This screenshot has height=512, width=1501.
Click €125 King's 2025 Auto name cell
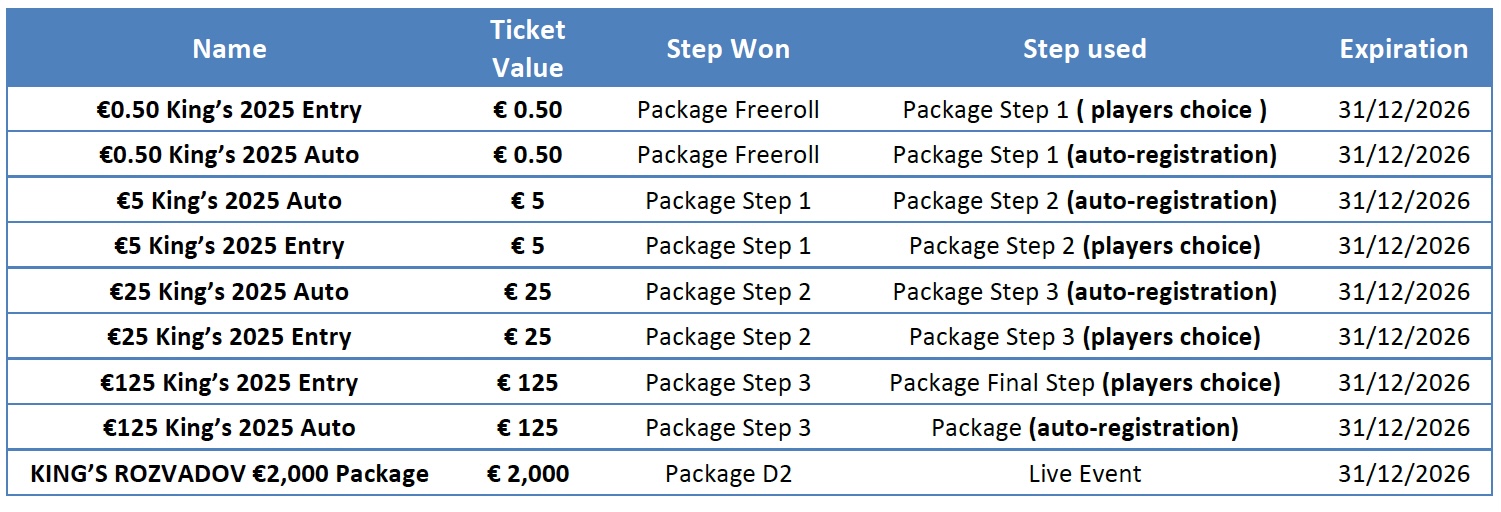(x=230, y=428)
